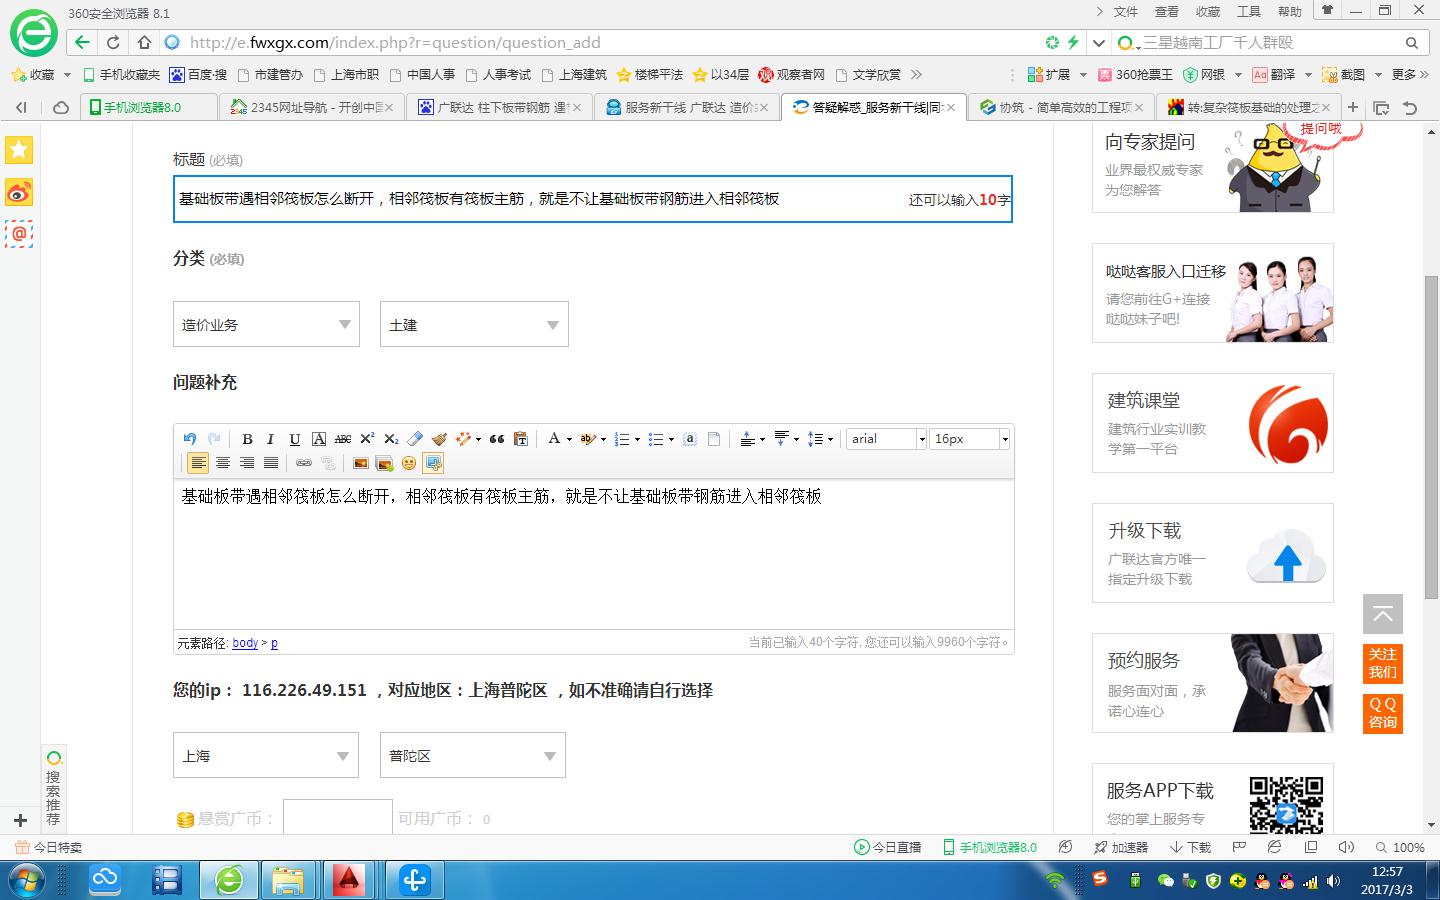Justify the text on both sides

(270, 463)
